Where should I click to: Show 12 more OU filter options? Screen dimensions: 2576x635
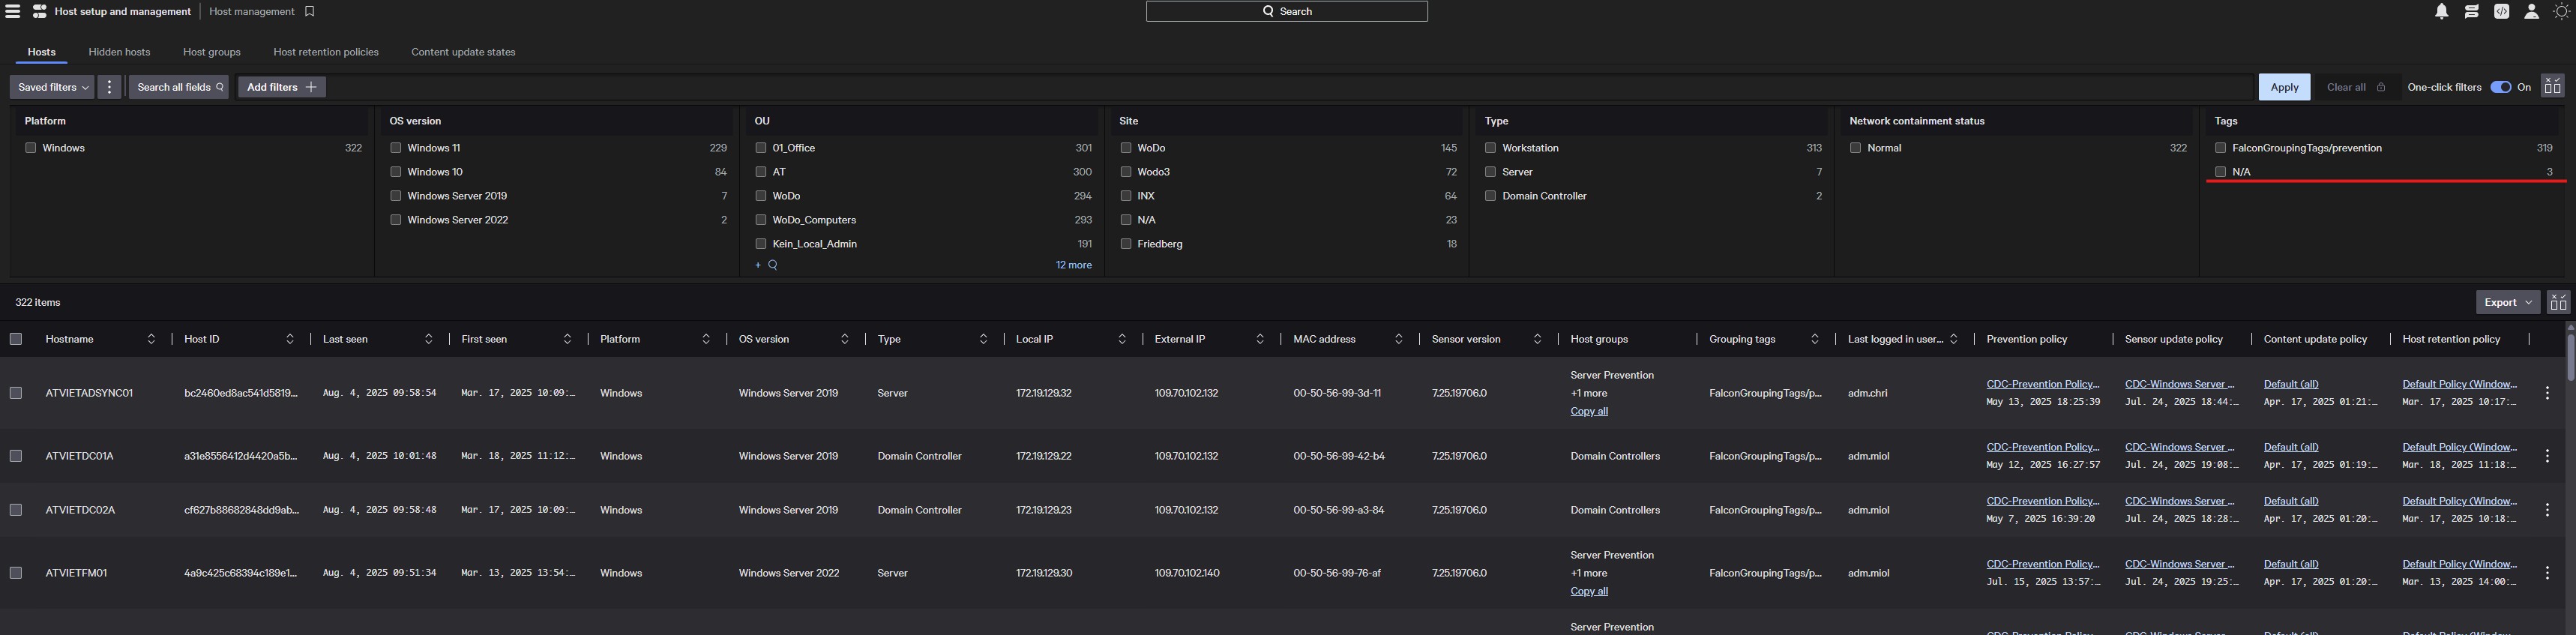[1073, 265]
